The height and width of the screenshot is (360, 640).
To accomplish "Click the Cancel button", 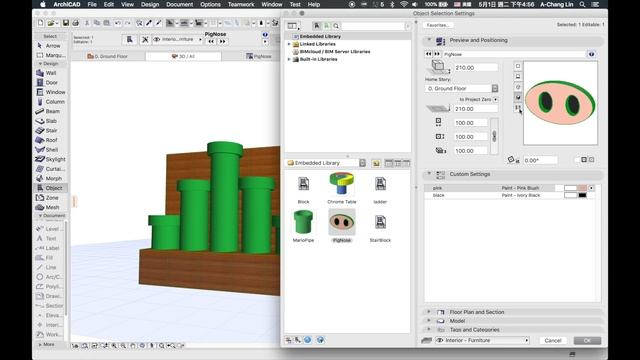I will 553,340.
